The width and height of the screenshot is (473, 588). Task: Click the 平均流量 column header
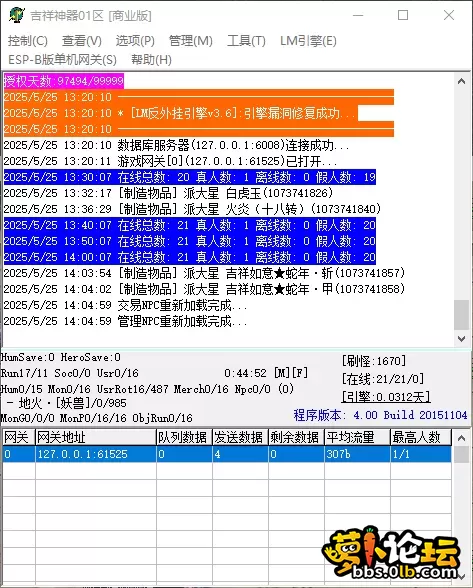pyautogui.click(x=357, y=437)
